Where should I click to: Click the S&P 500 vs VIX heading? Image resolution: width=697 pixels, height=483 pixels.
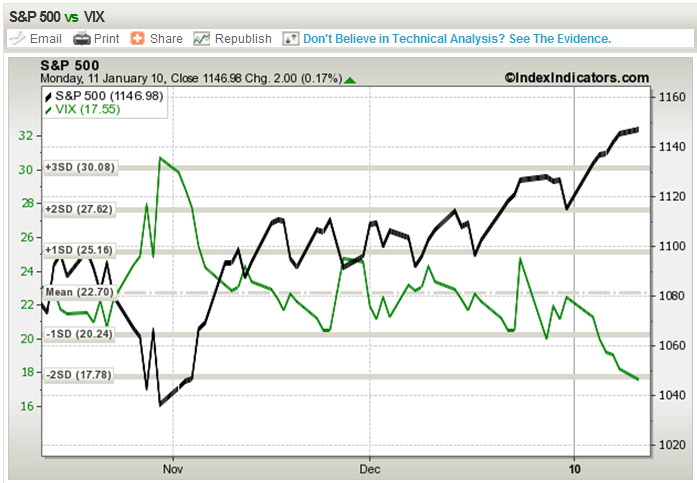(57, 17)
